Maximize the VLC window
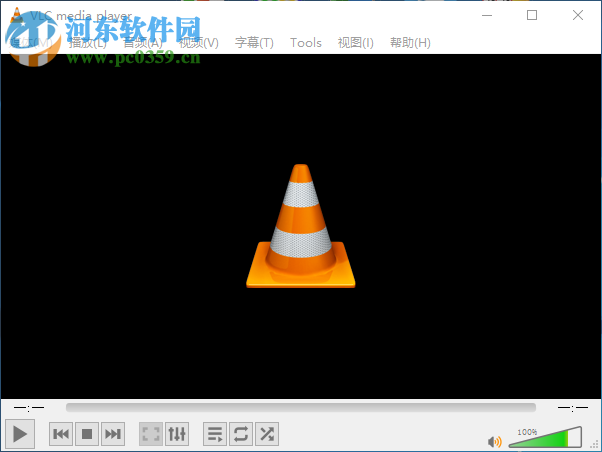The image size is (602, 452). pyautogui.click(x=532, y=15)
